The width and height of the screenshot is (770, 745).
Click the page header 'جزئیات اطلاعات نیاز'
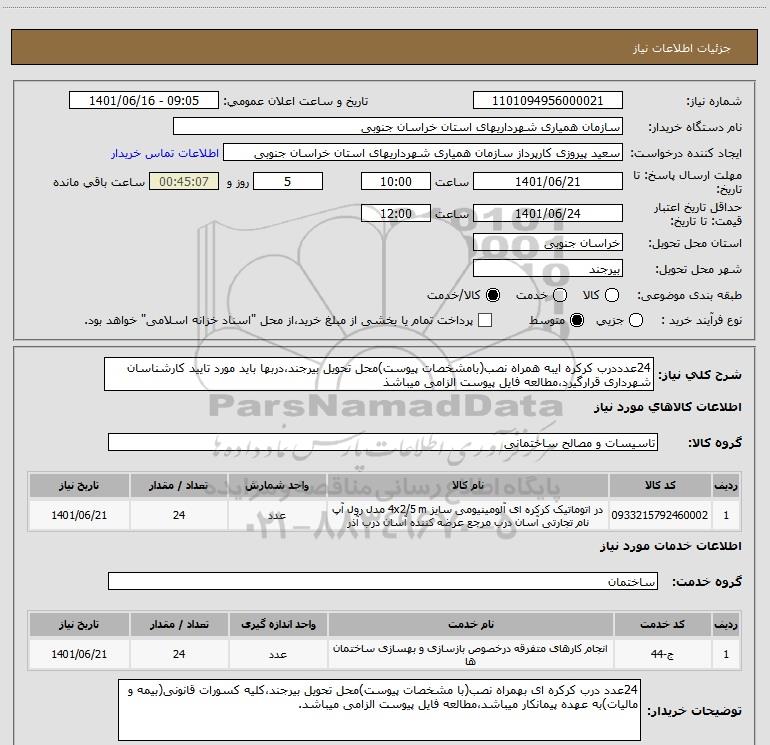point(681,48)
